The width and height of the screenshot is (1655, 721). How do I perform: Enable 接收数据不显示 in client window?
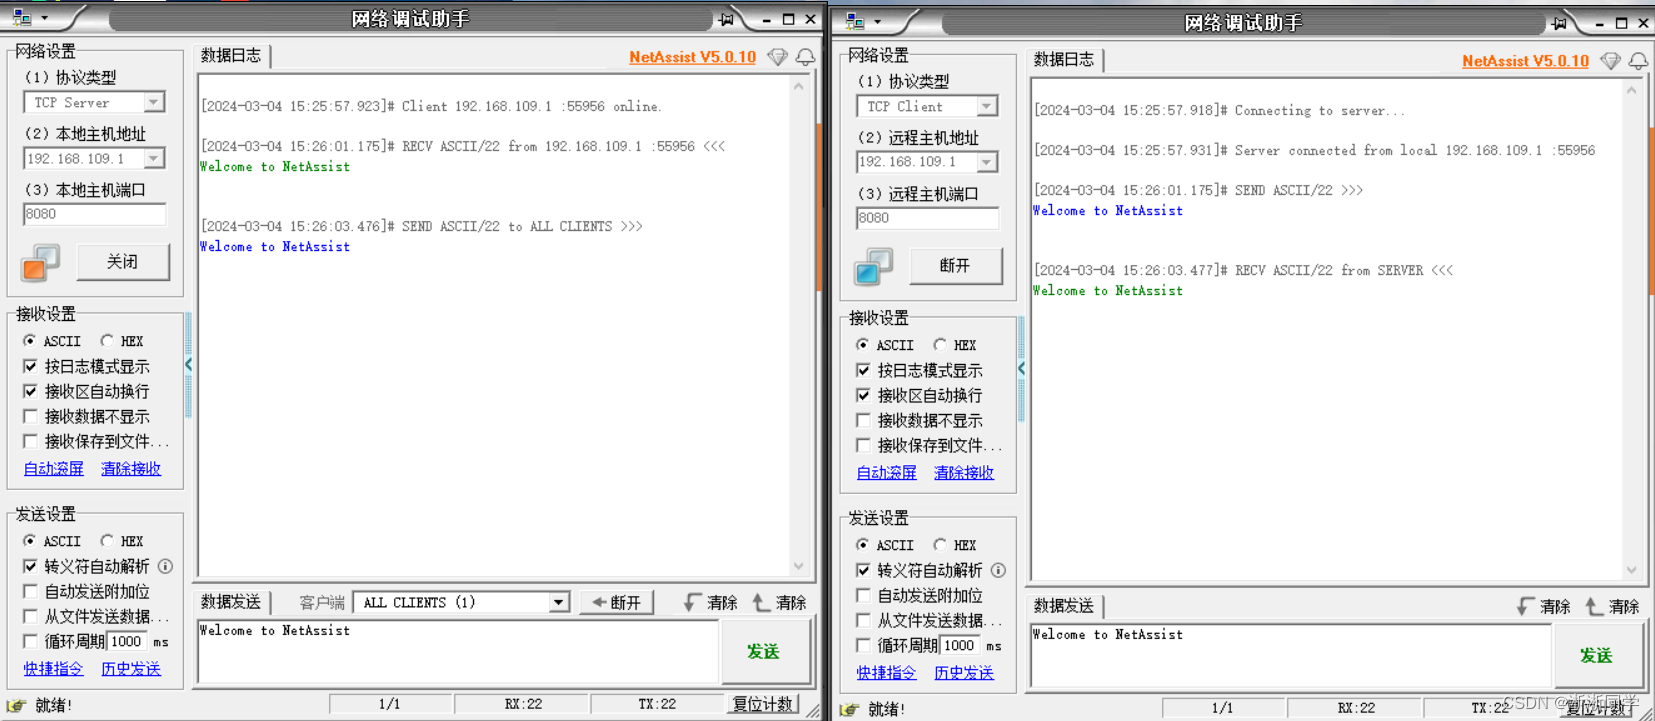click(863, 420)
